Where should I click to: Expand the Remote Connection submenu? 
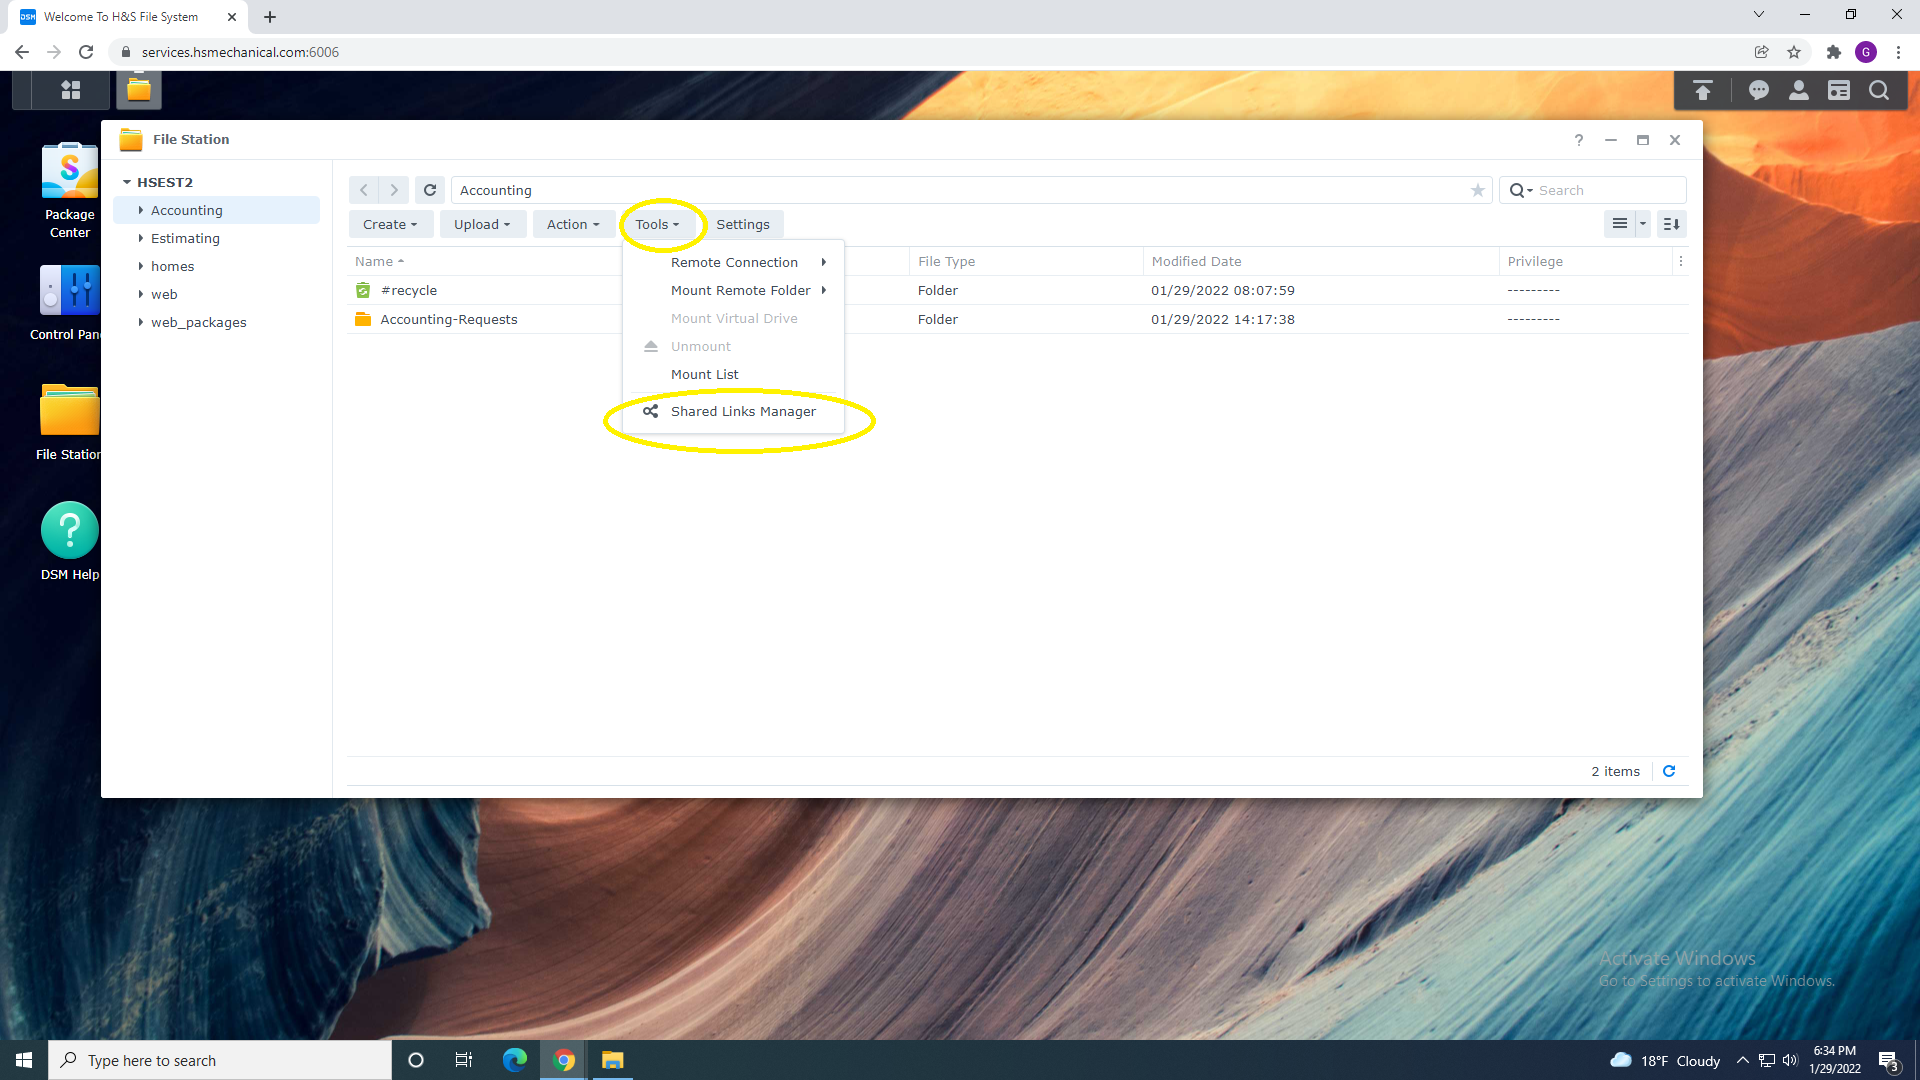tap(734, 262)
